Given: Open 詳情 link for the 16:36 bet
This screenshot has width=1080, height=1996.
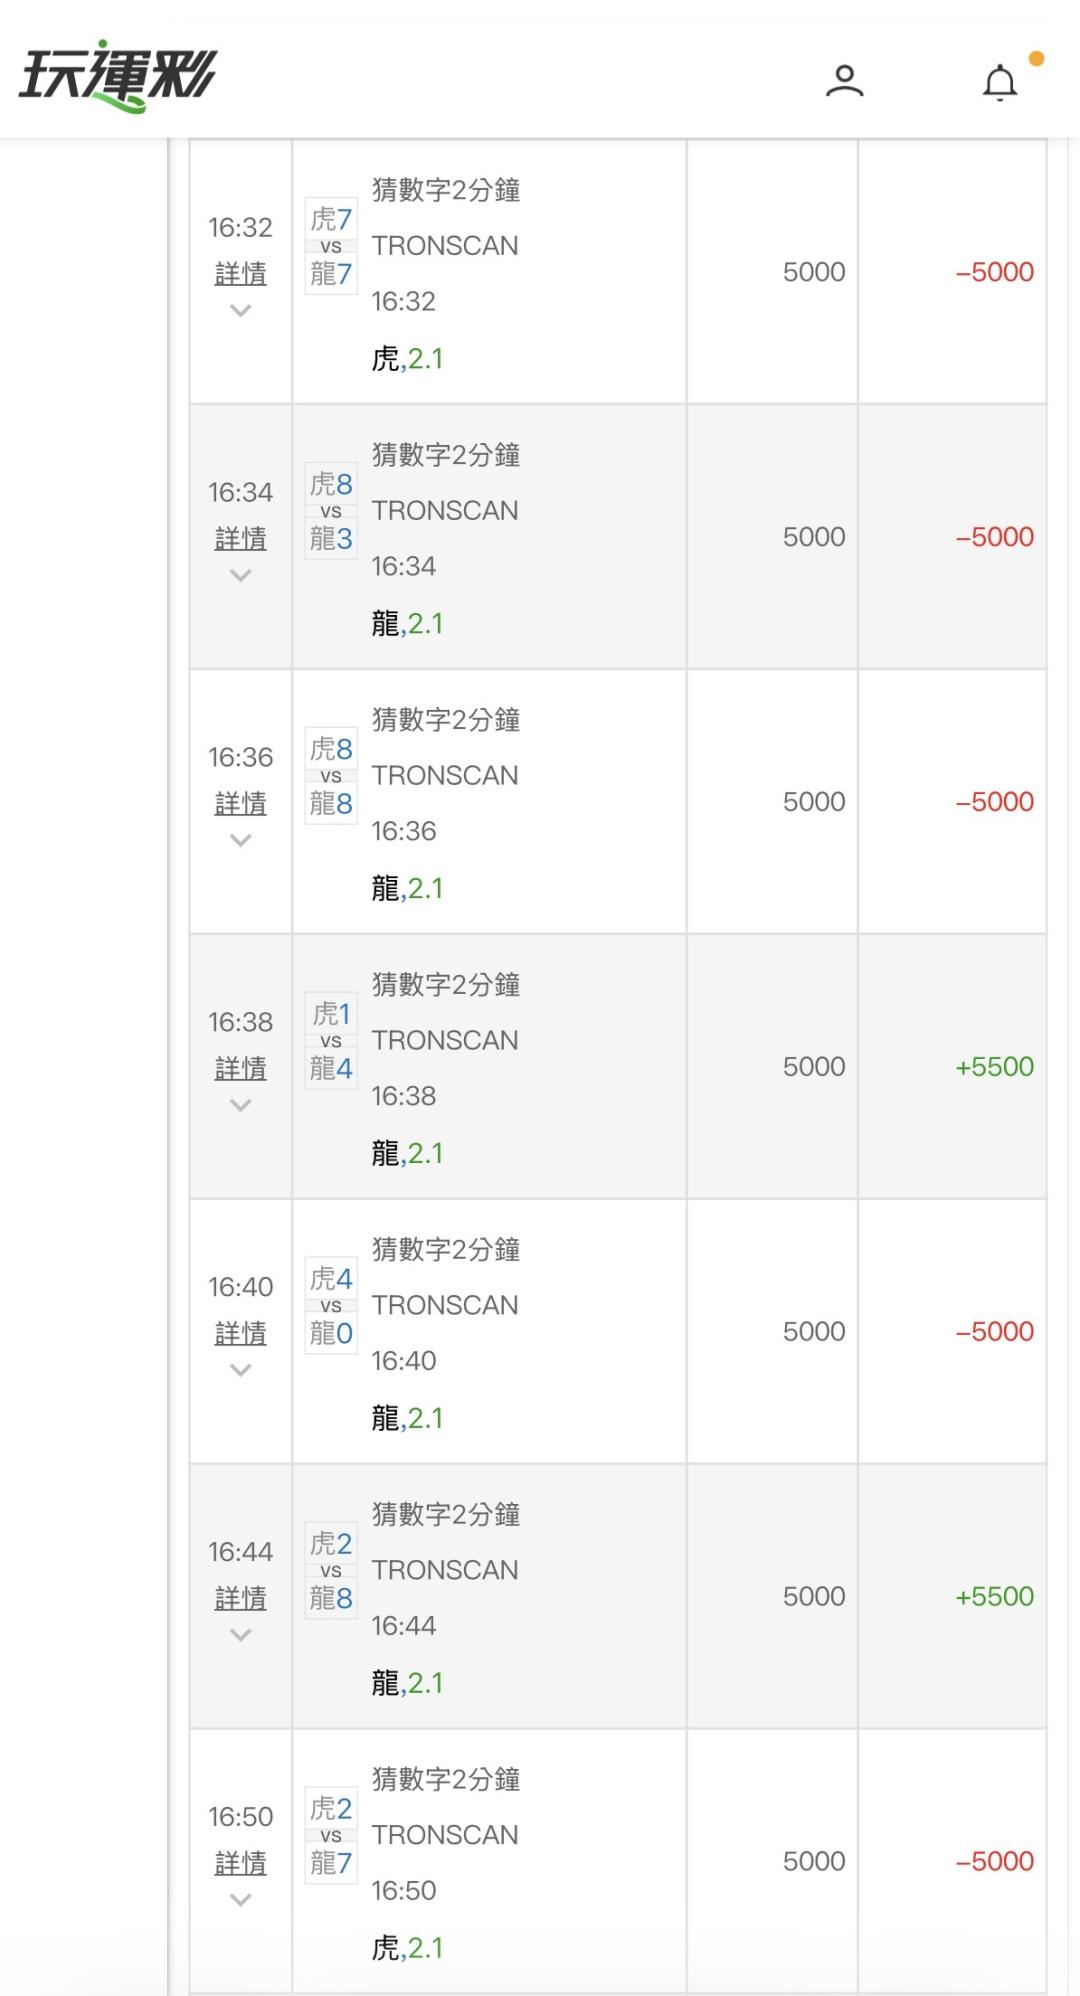Looking at the screenshot, I should coord(240,804).
